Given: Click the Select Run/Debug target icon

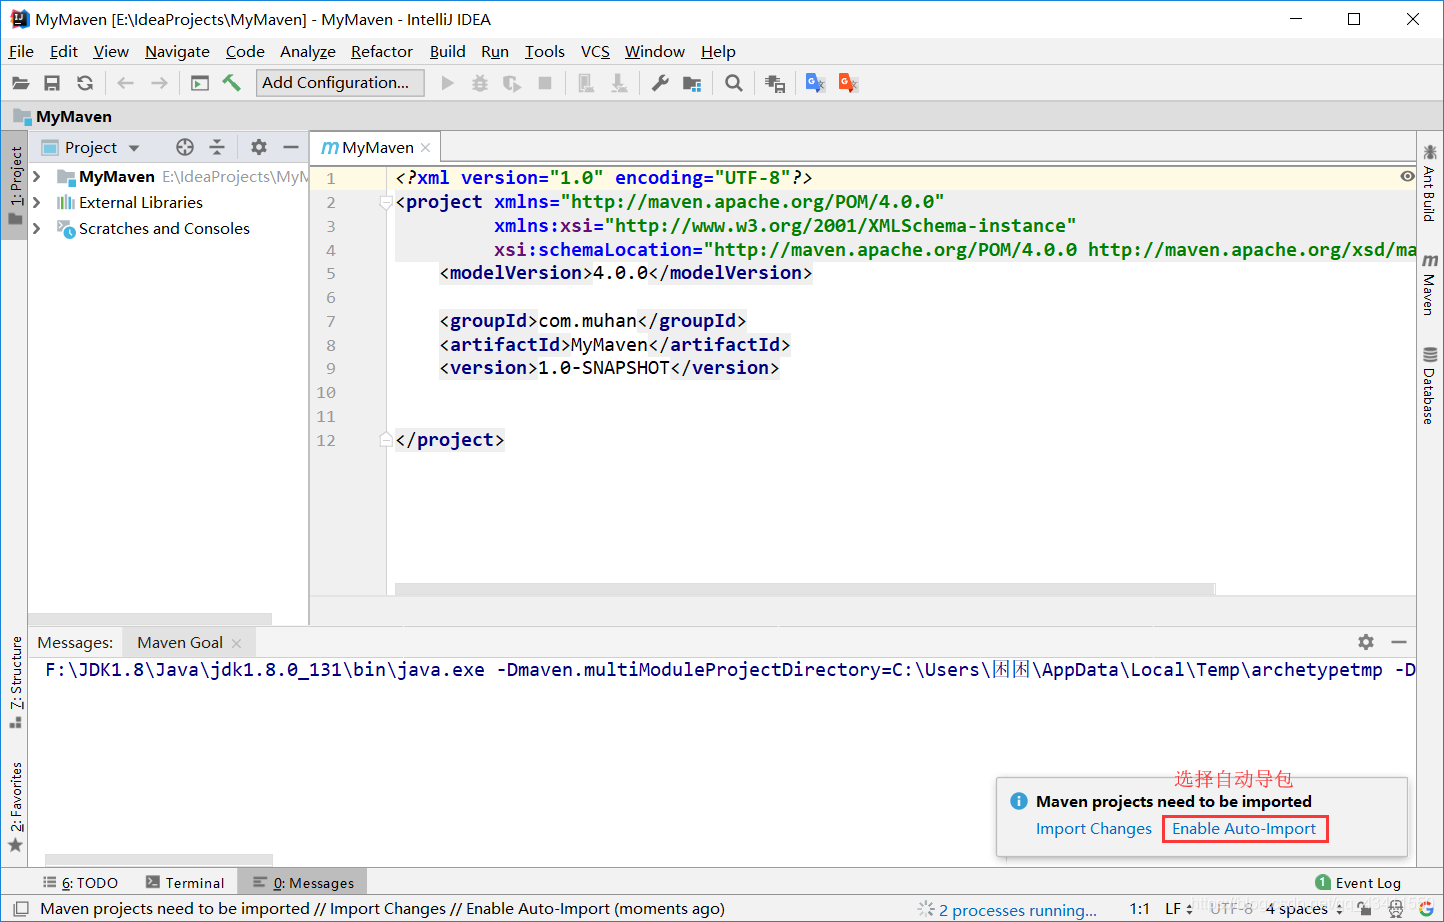Looking at the screenshot, I should click(200, 83).
